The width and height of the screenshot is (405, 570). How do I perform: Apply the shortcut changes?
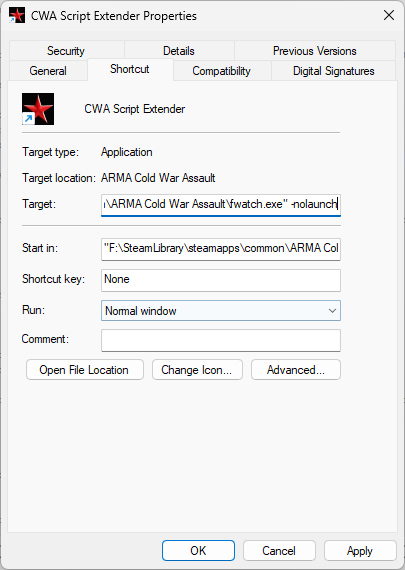tap(360, 550)
